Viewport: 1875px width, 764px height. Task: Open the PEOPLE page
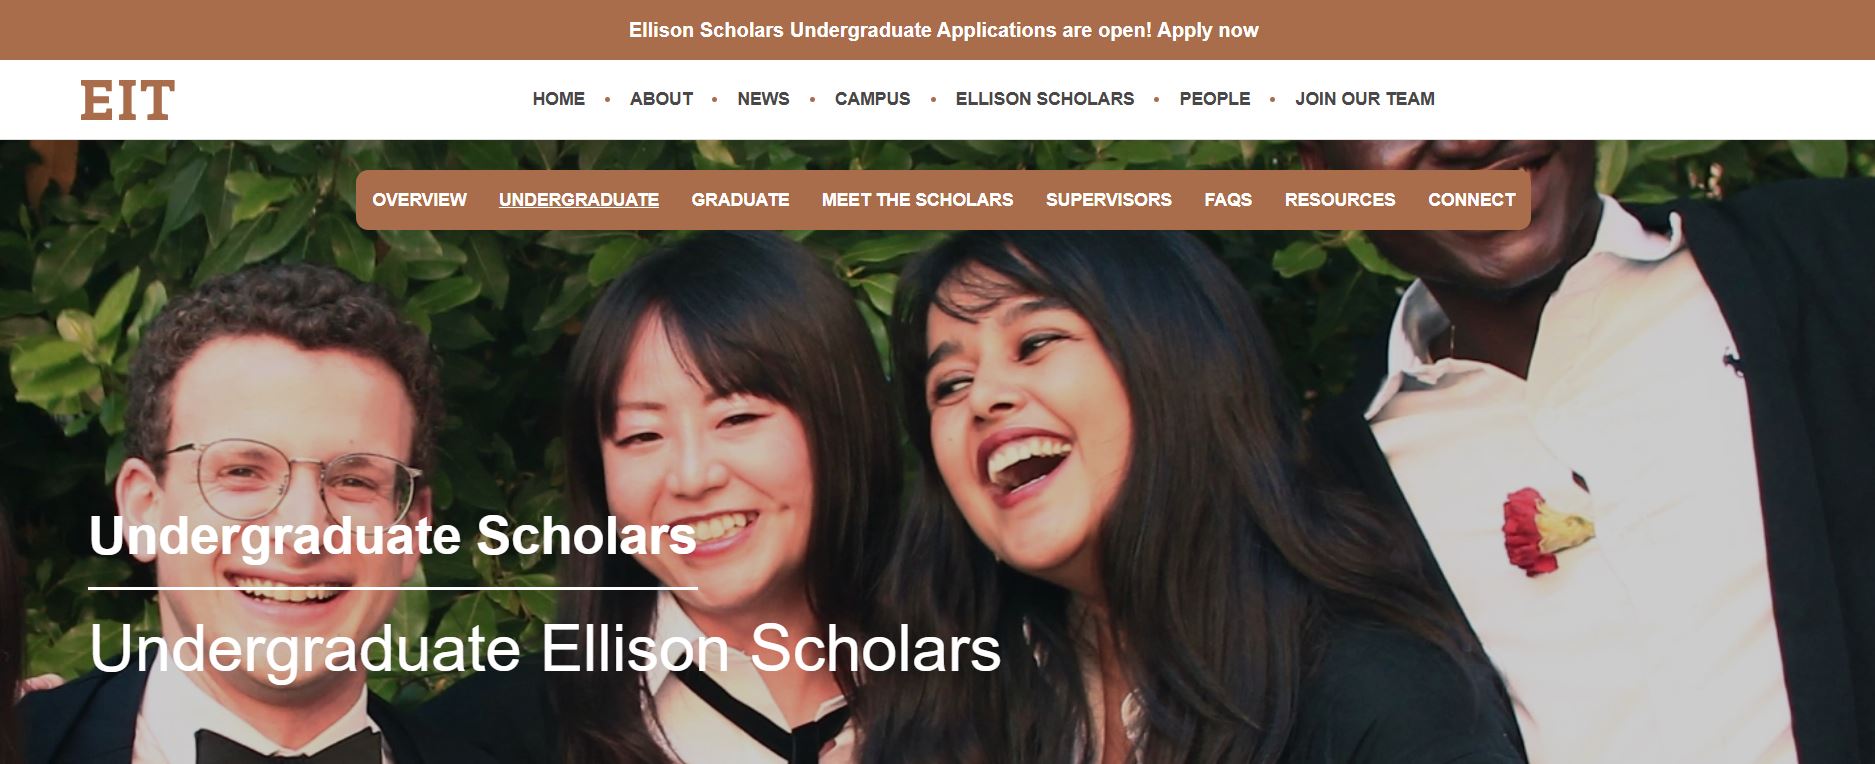(x=1214, y=99)
